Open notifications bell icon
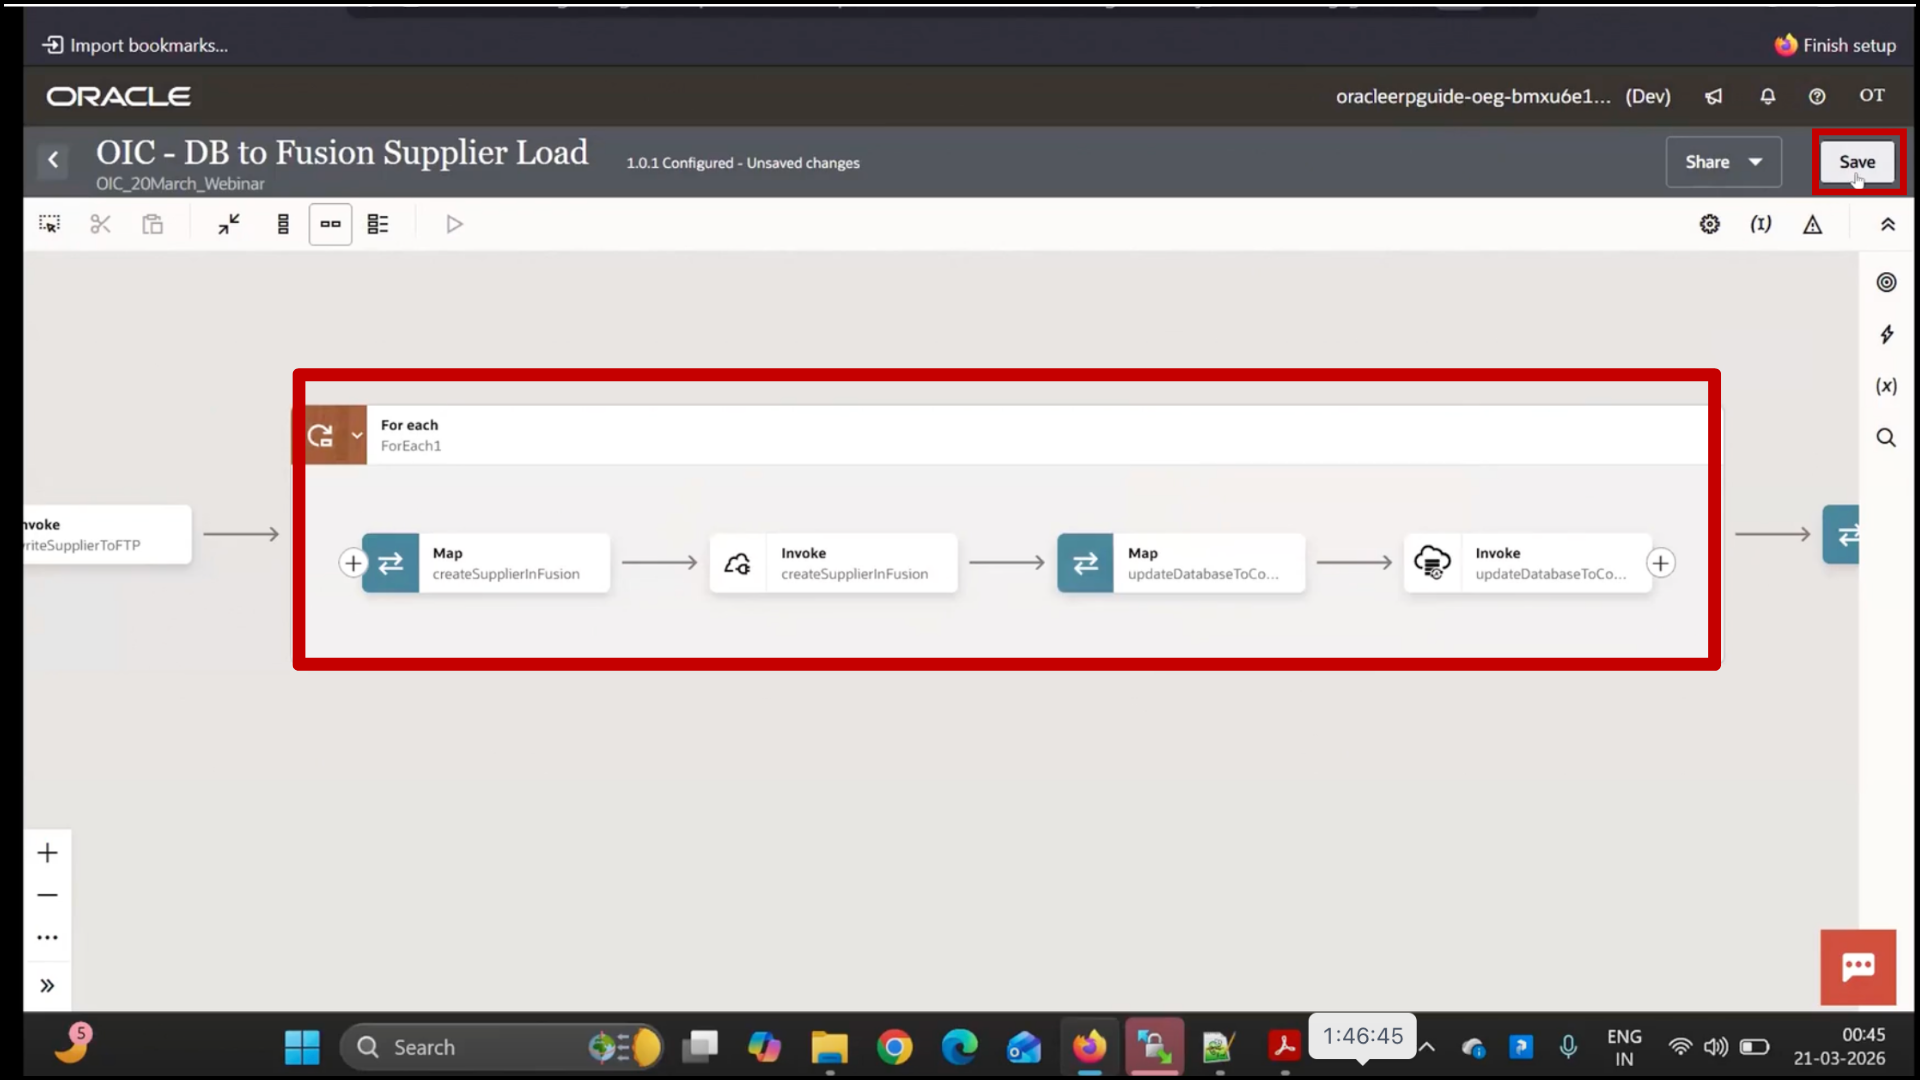 pos(1767,96)
